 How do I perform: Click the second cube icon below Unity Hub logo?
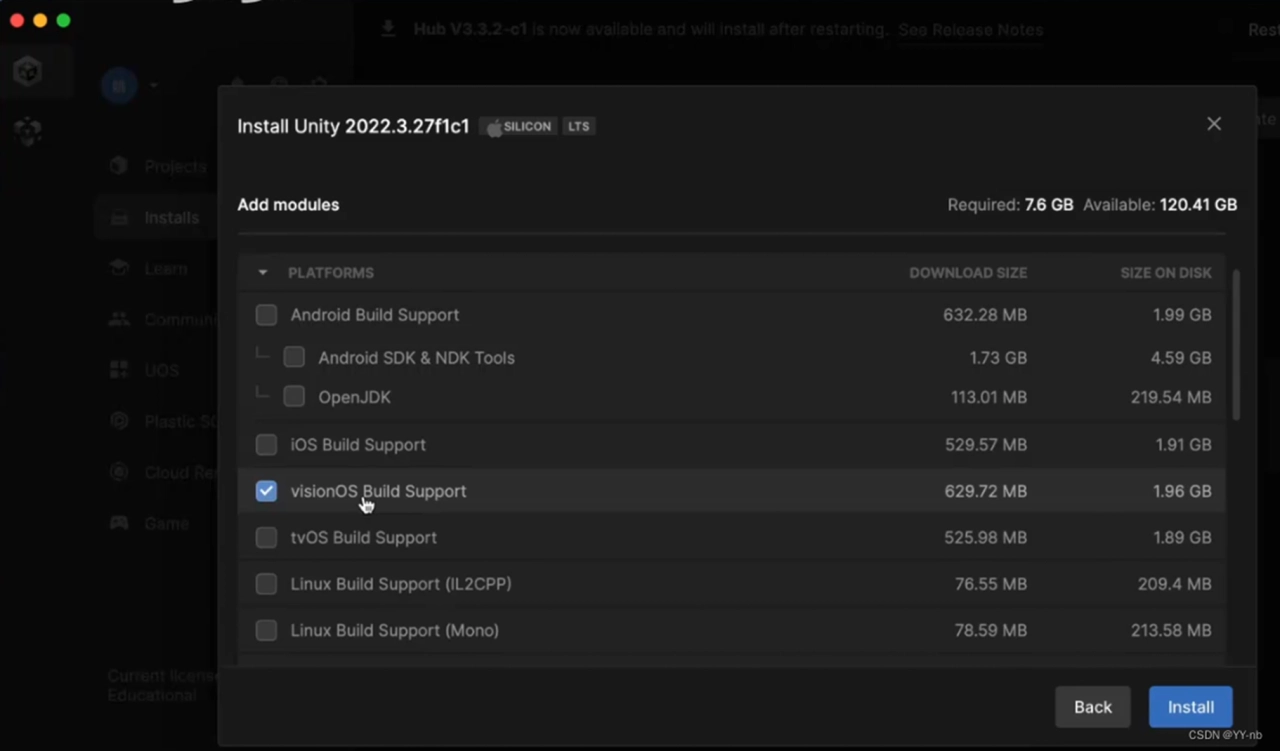pyautogui.click(x=28, y=131)
